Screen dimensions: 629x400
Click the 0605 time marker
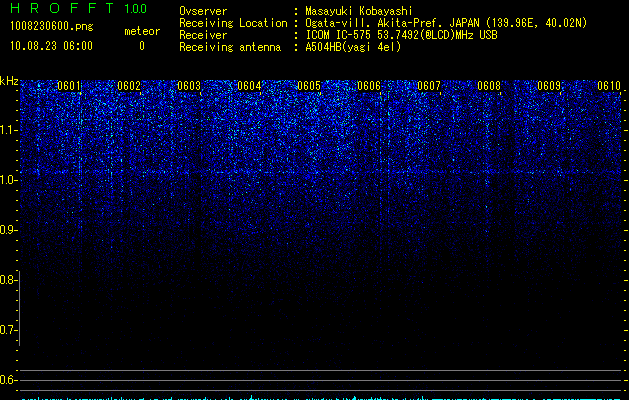coord(309,86)
